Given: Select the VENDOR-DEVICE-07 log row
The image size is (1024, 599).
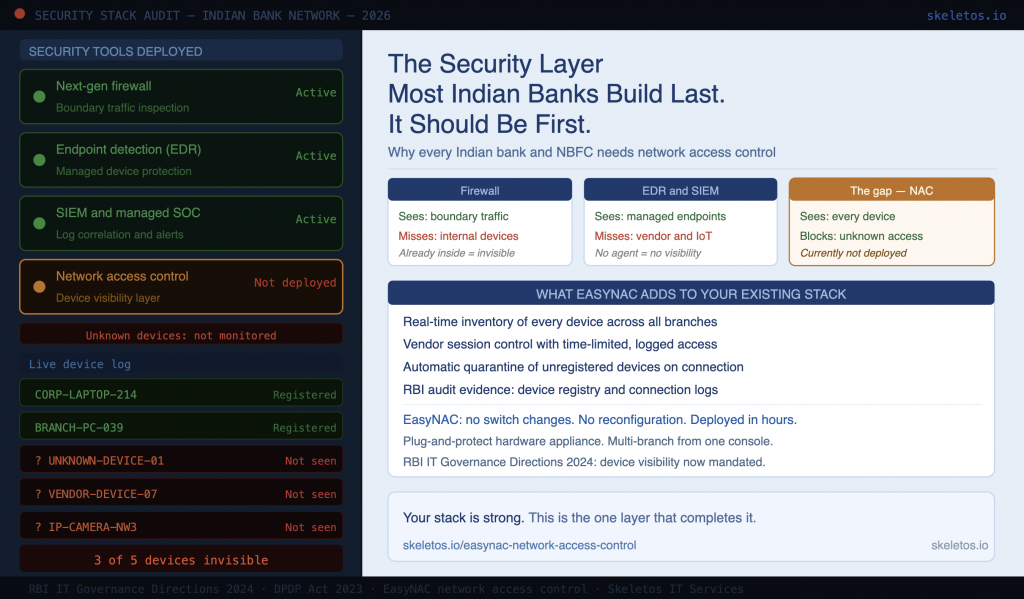Looking at the screenshot, I should (x=181, y=494).
